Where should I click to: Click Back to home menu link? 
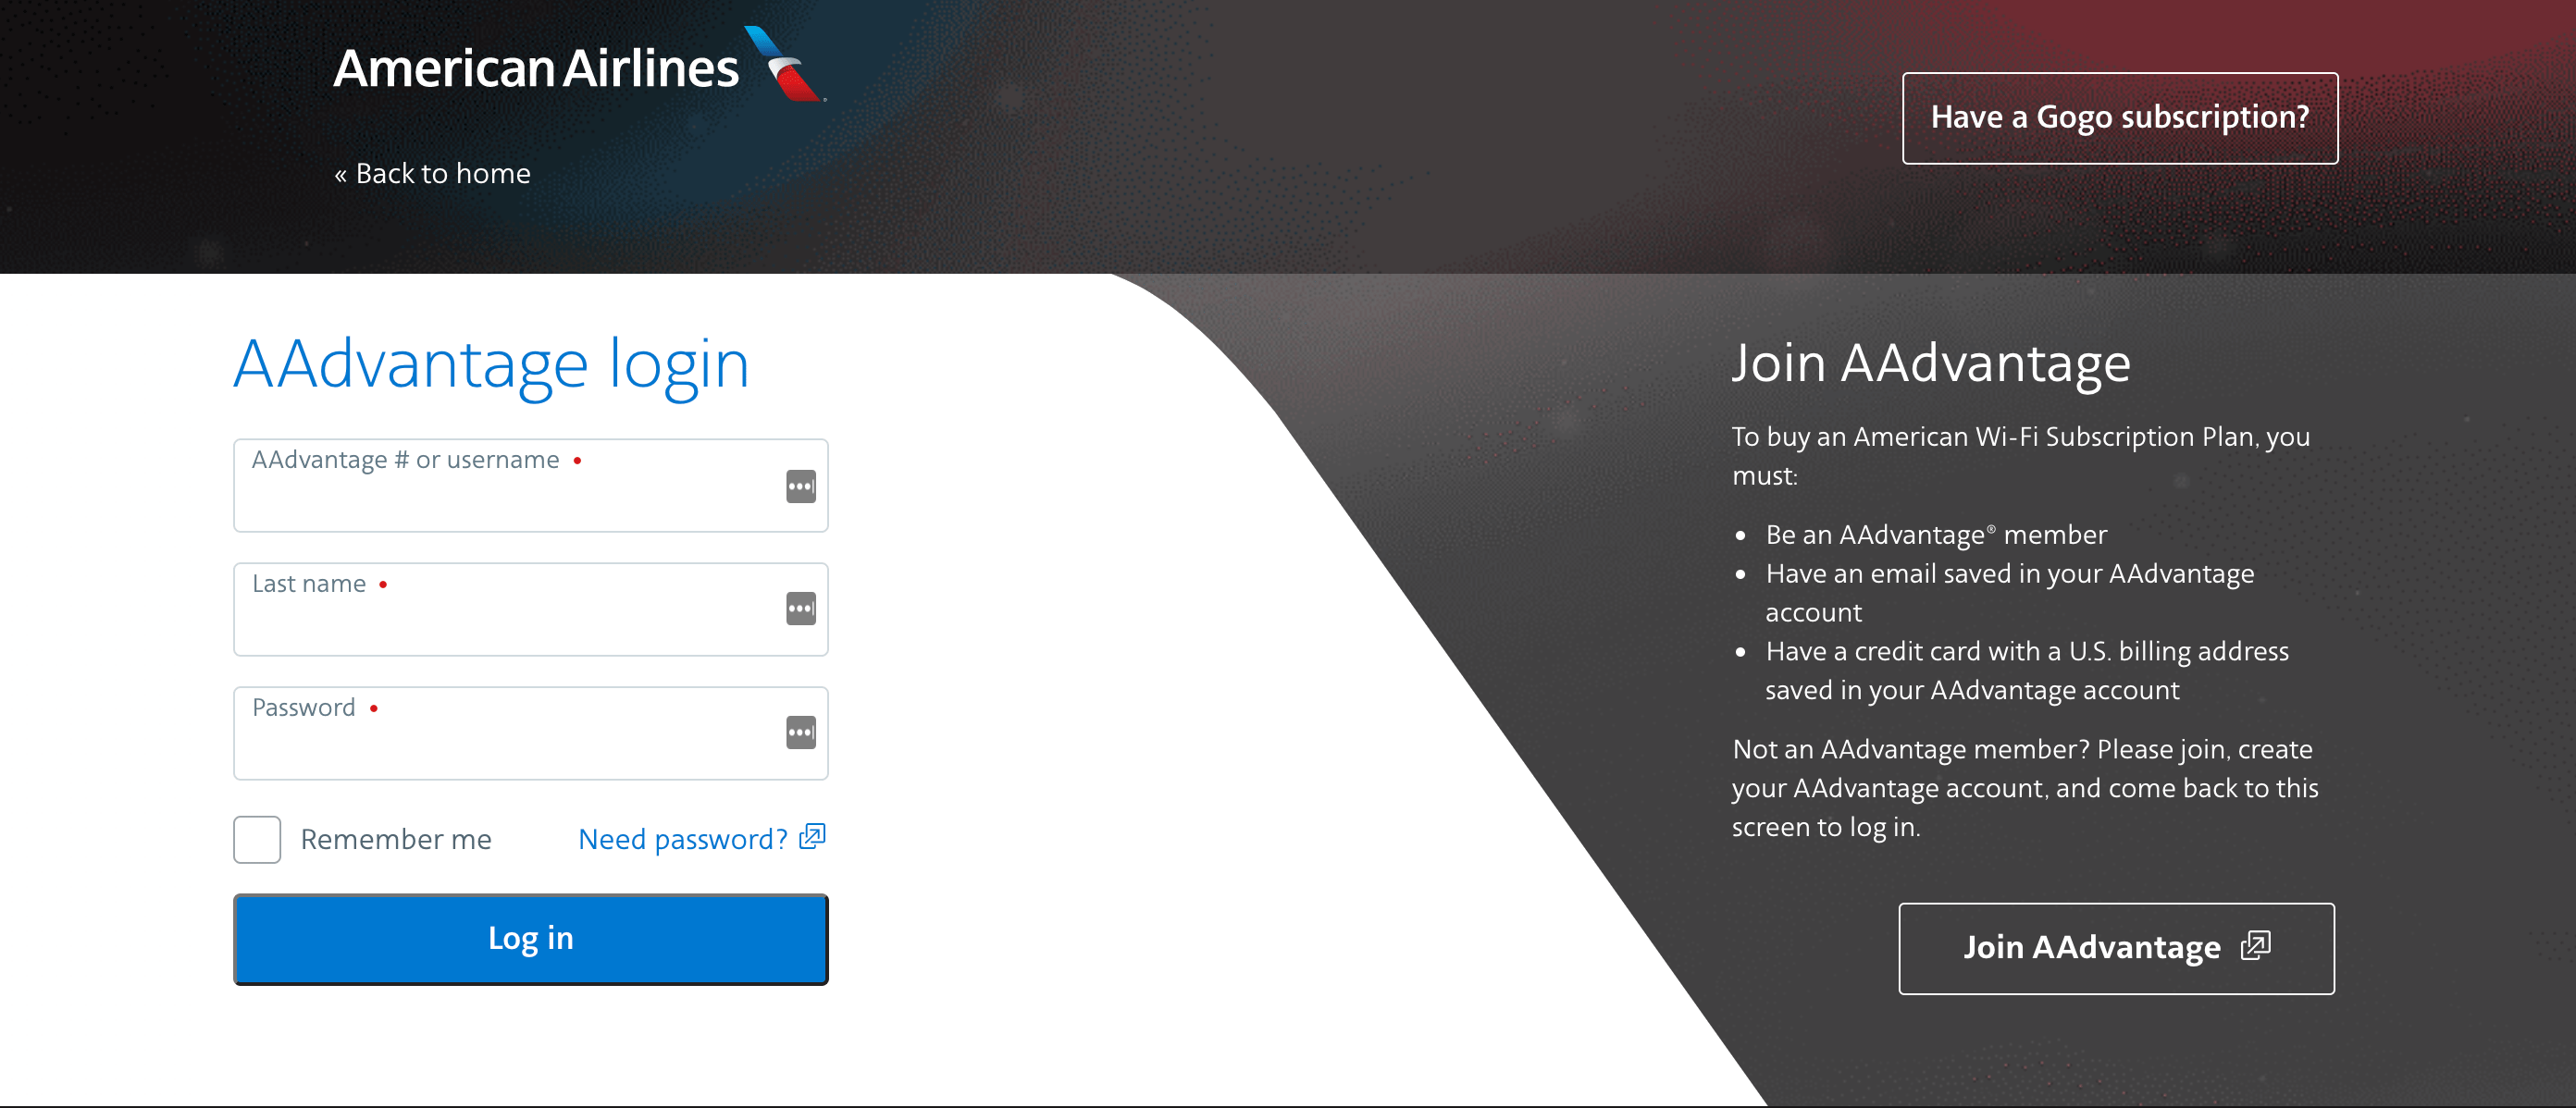click(436, 172)
